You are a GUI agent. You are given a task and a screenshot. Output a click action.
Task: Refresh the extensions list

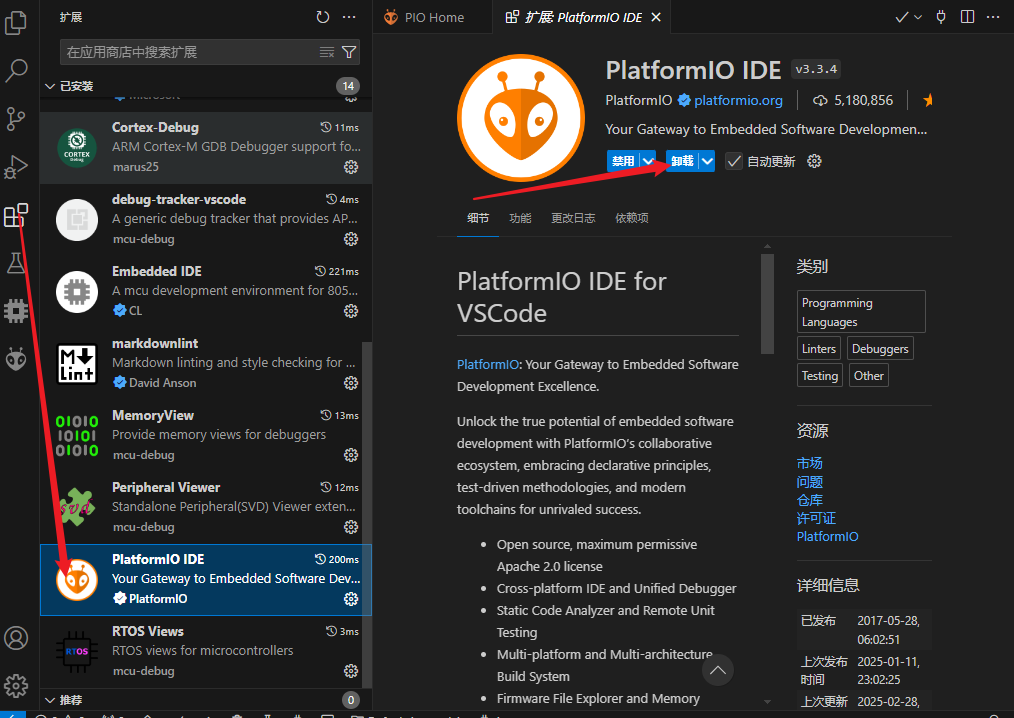pyautogui.click(x=323, y=17)
